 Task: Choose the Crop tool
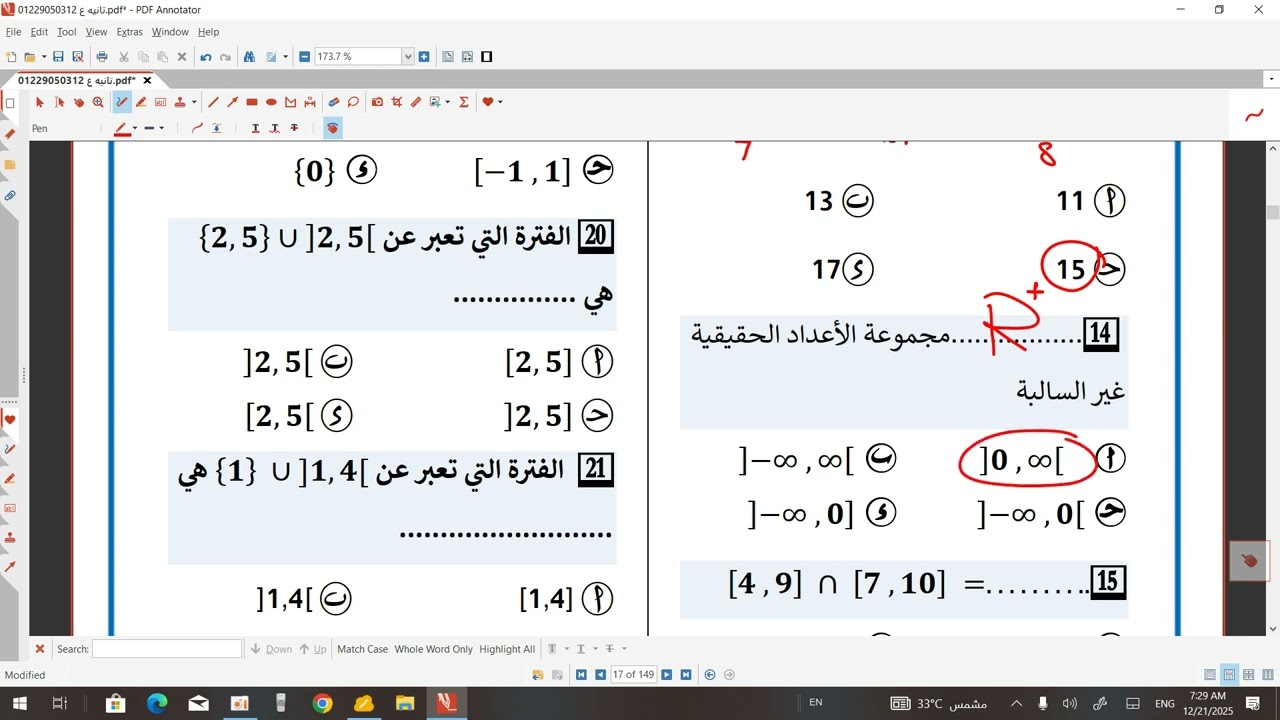click(396, 102)
